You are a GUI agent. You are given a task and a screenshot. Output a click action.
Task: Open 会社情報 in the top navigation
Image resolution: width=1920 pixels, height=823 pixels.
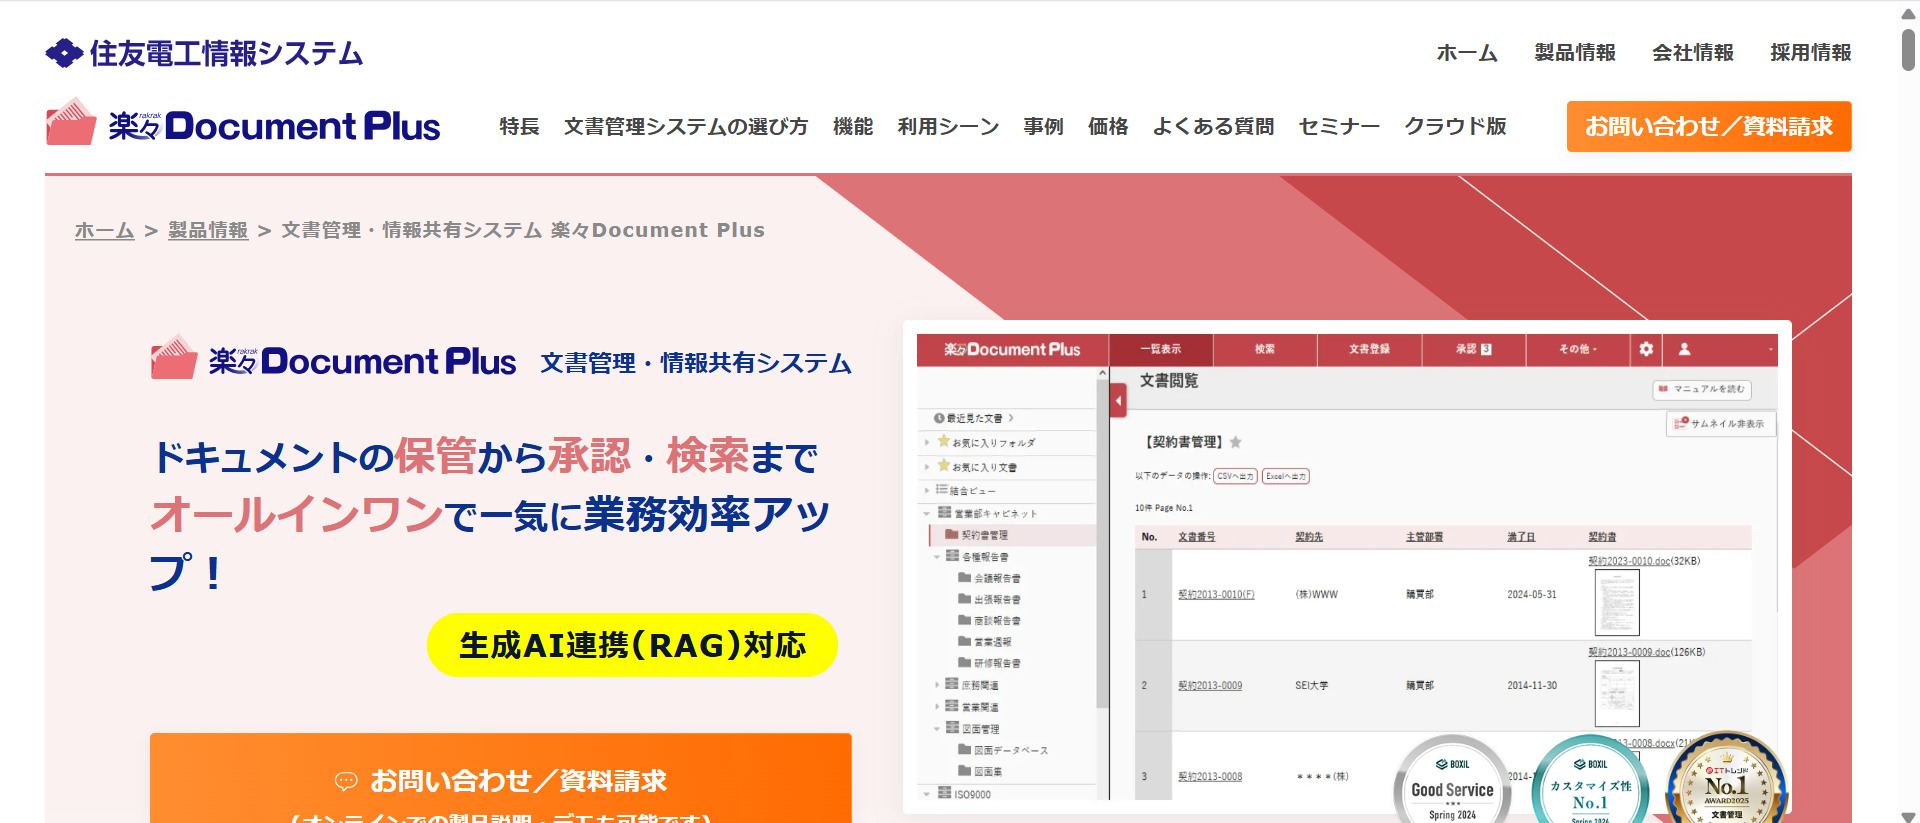click(1693, 53)
